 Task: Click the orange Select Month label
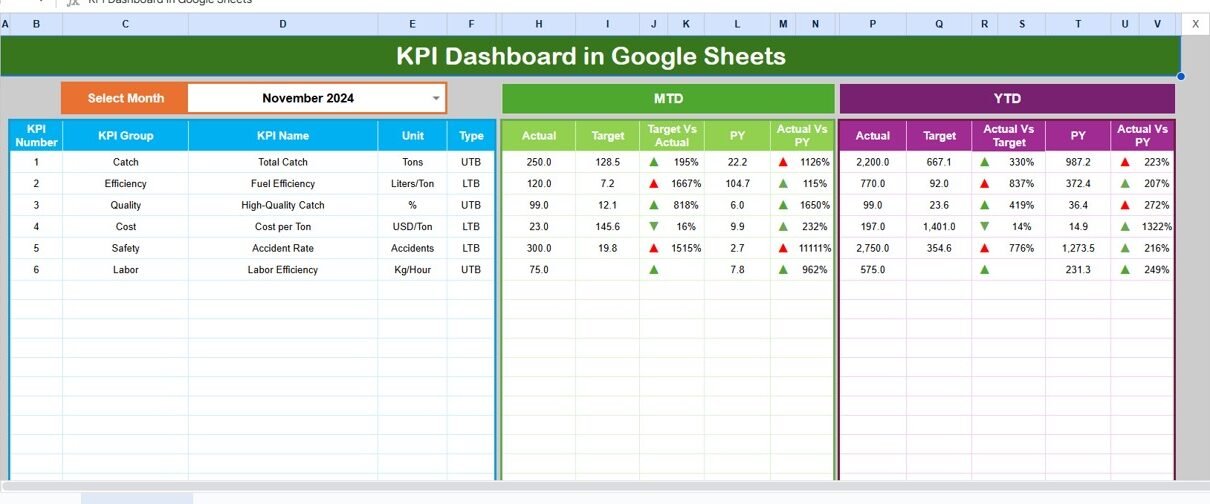[x=125, y=98]
